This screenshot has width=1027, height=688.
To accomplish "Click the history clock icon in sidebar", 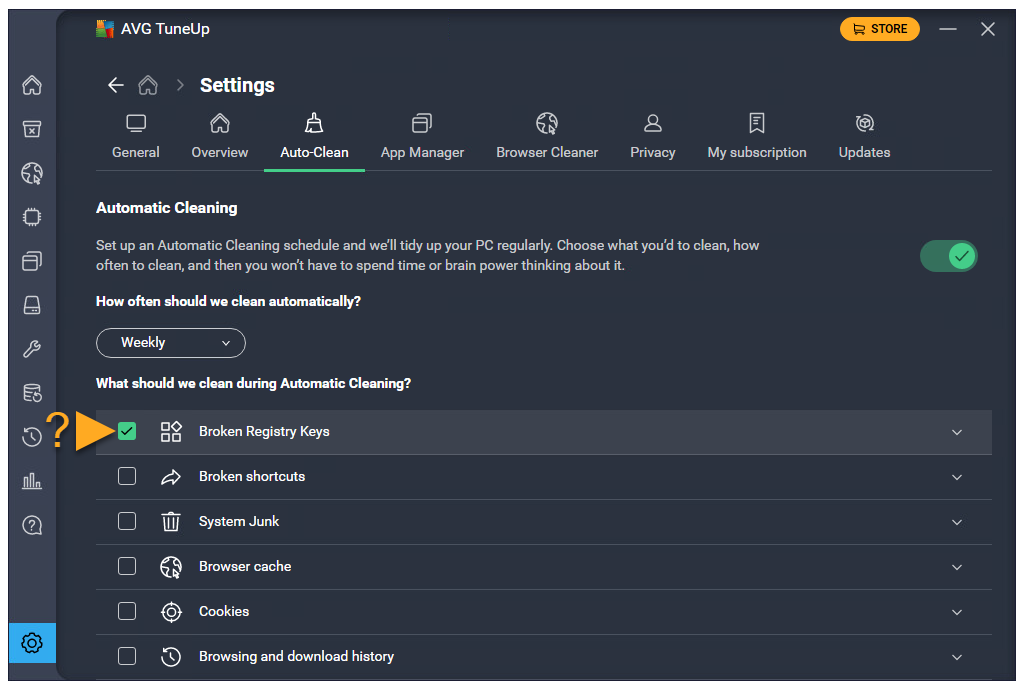I will 32,437.
